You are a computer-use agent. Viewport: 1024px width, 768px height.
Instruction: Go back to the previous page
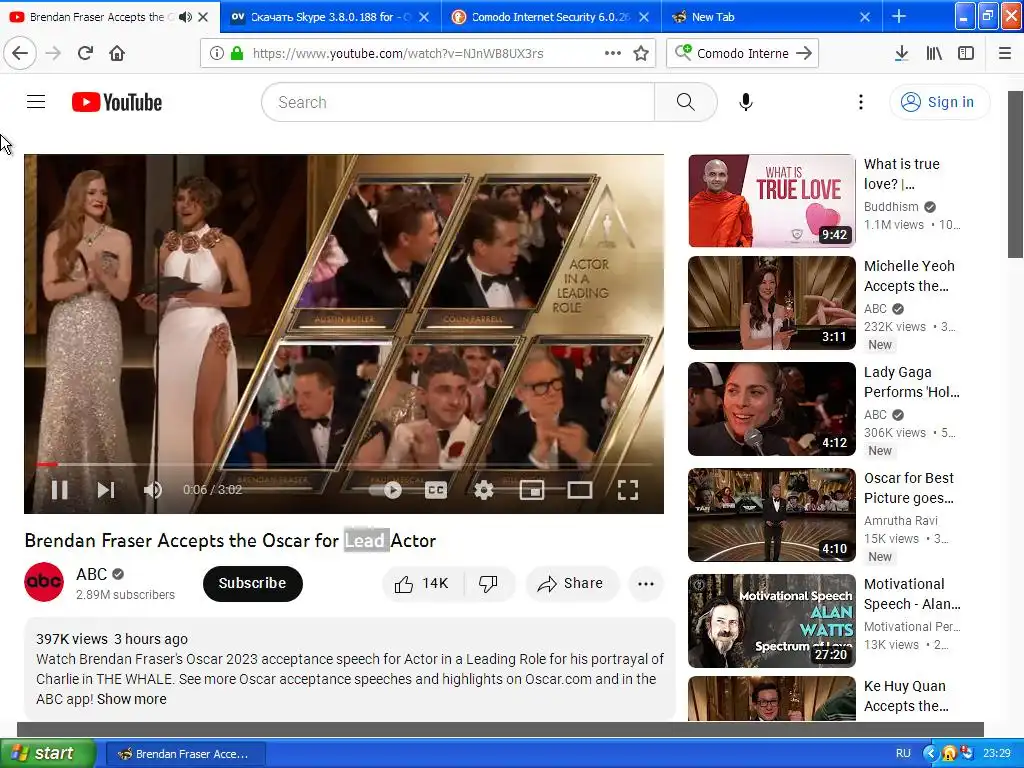pyautogui.click(x=20, y=53)
